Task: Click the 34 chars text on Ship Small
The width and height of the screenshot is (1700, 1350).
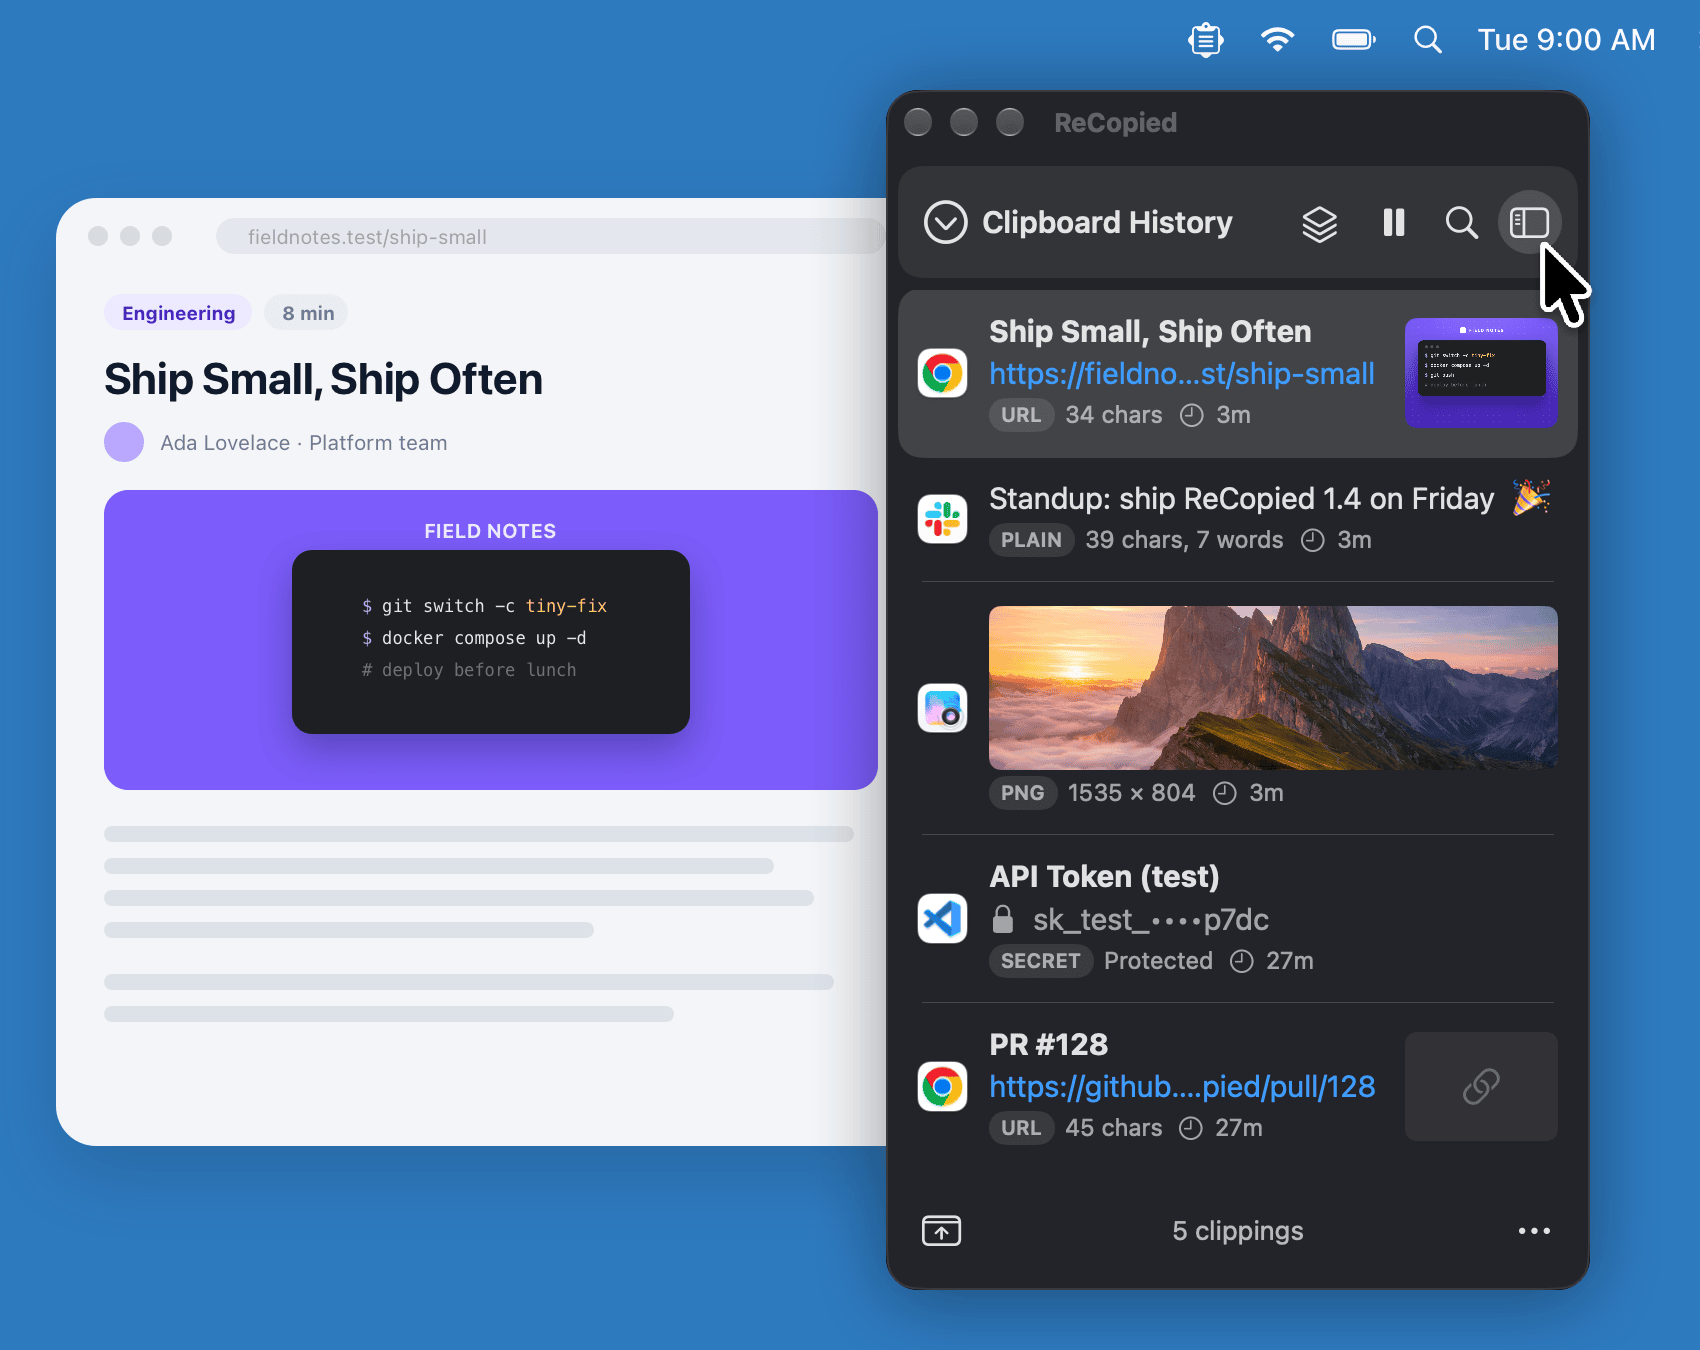Action: tap(1113, 415)
